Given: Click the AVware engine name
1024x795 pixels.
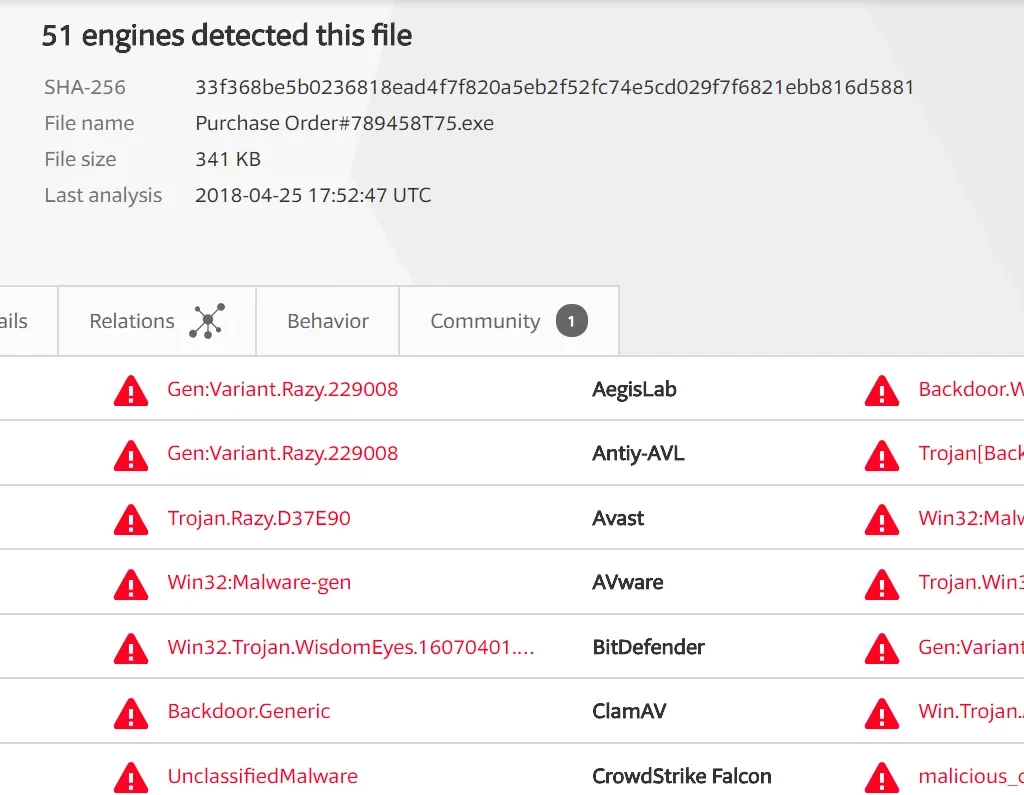Looking at the screenshot, I should point(628,582).
